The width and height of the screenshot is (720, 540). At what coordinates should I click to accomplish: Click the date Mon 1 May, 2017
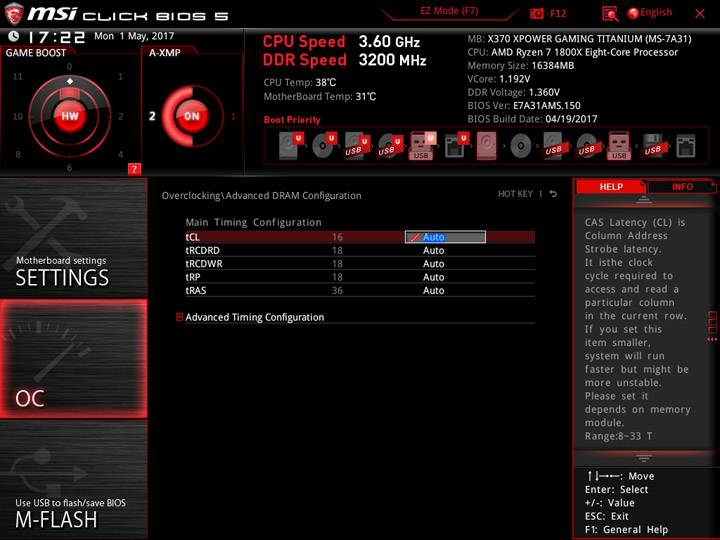click(x=134, y=36)
